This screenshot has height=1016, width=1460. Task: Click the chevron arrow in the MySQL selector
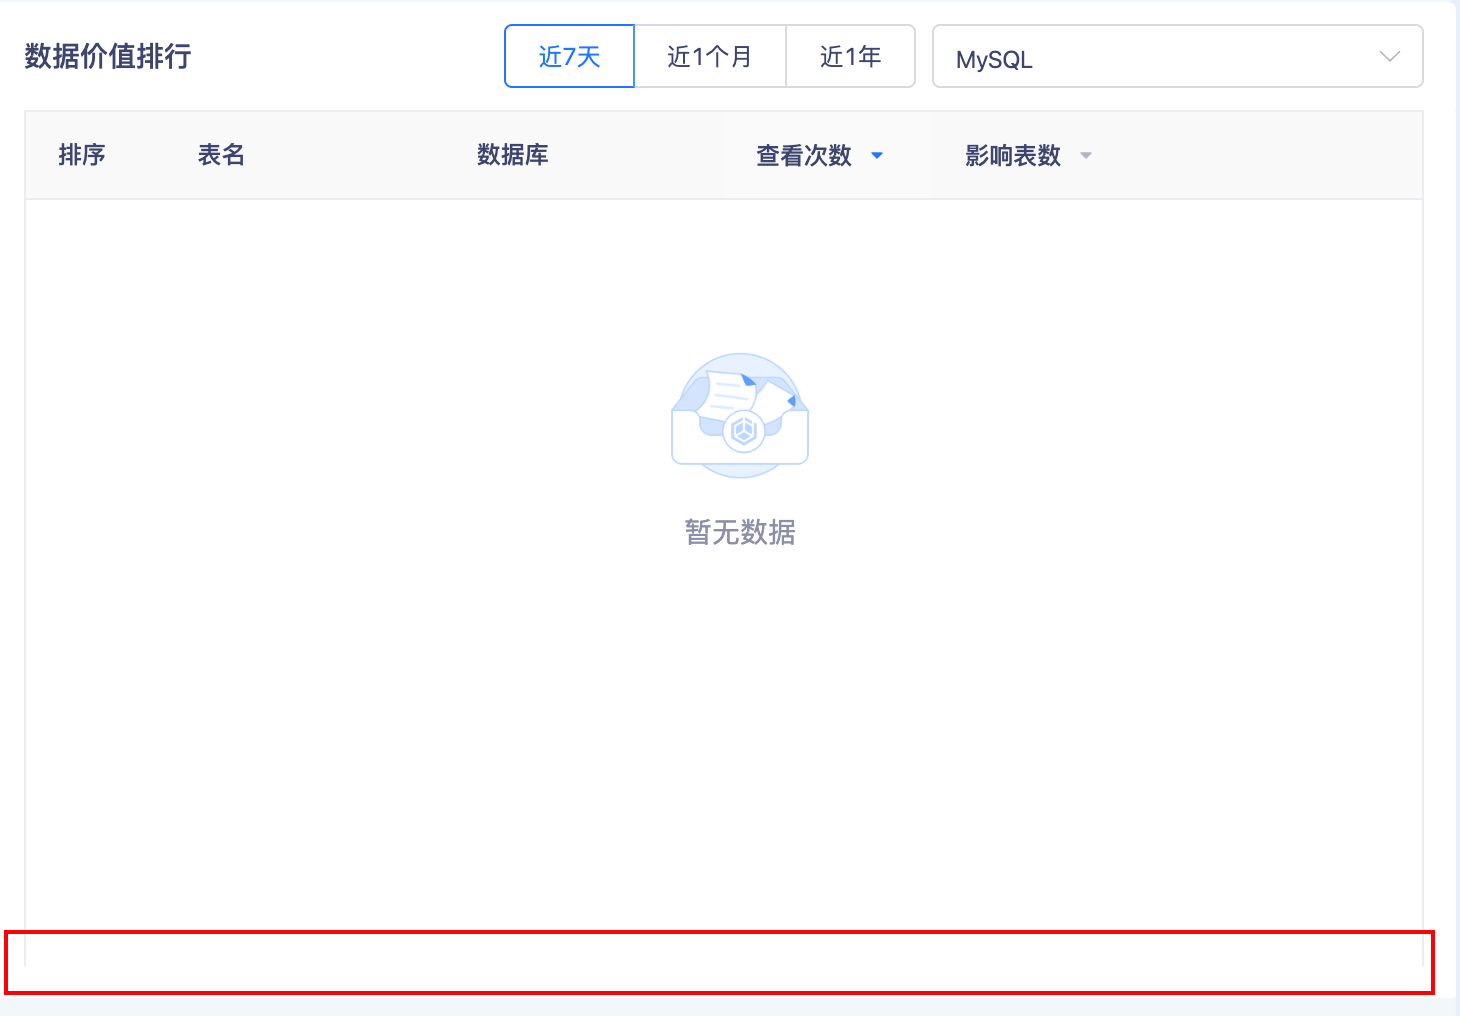tap(1389, 57)
